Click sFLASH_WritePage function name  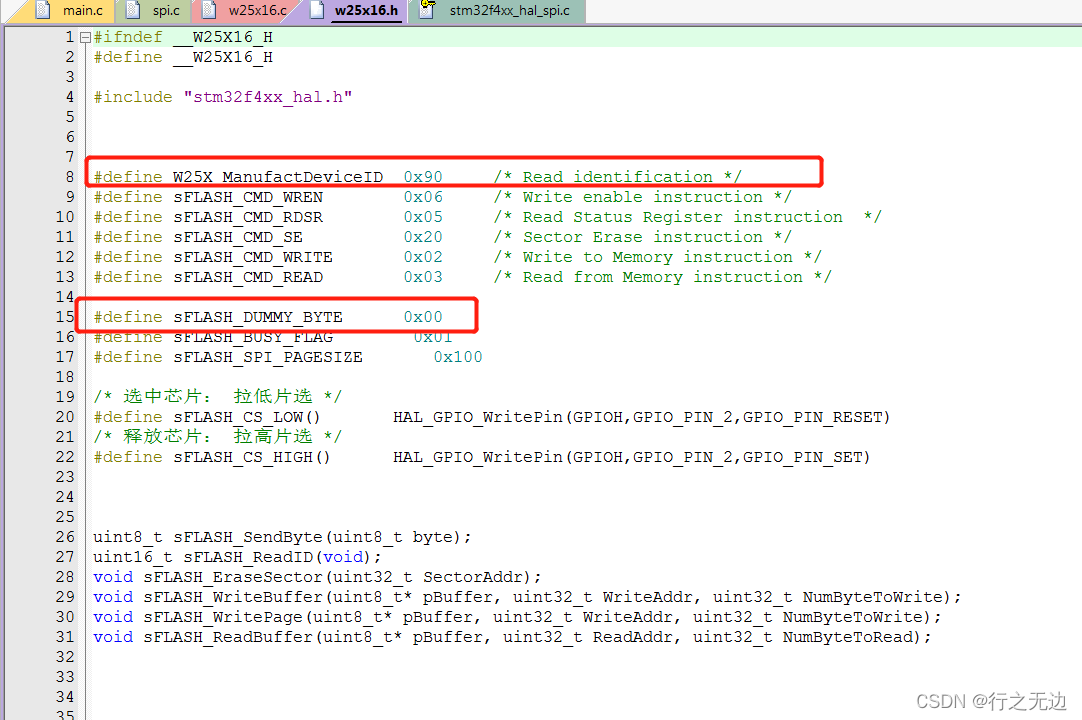(223, 618)
